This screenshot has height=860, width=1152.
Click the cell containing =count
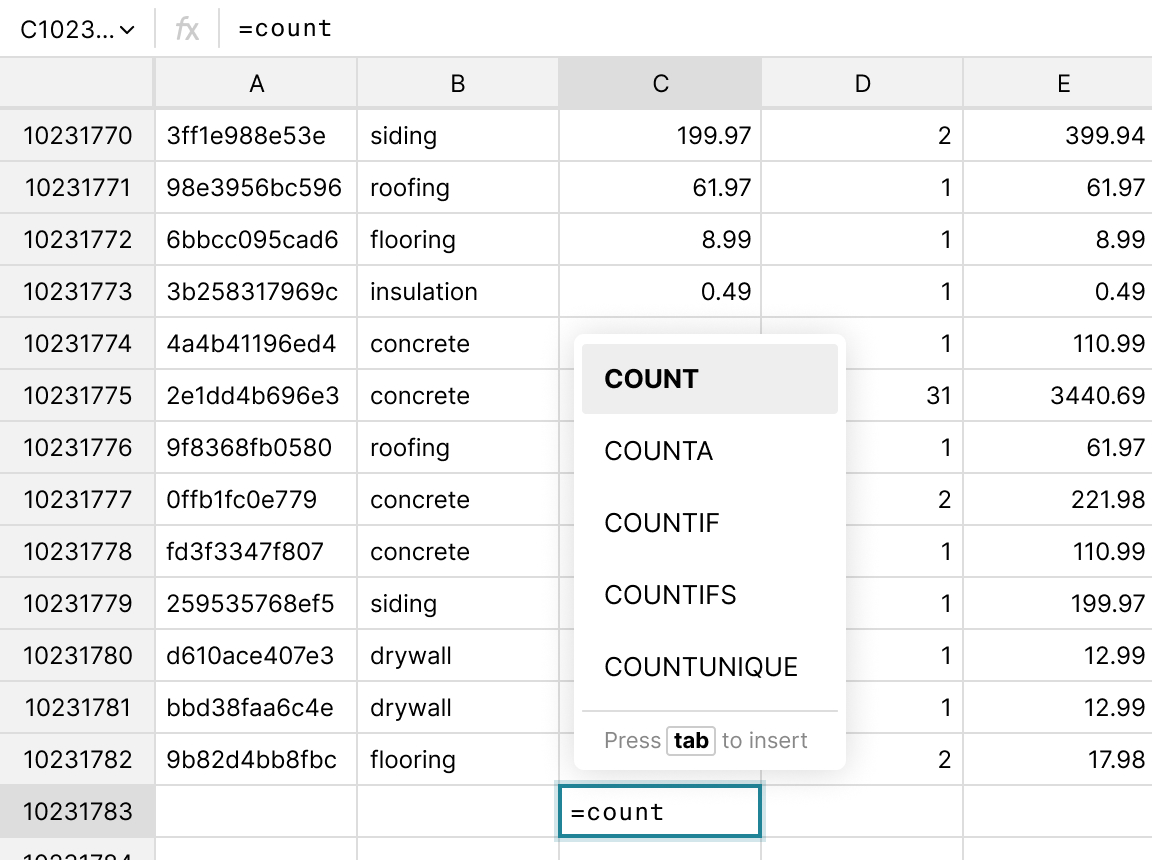[660, 811]
